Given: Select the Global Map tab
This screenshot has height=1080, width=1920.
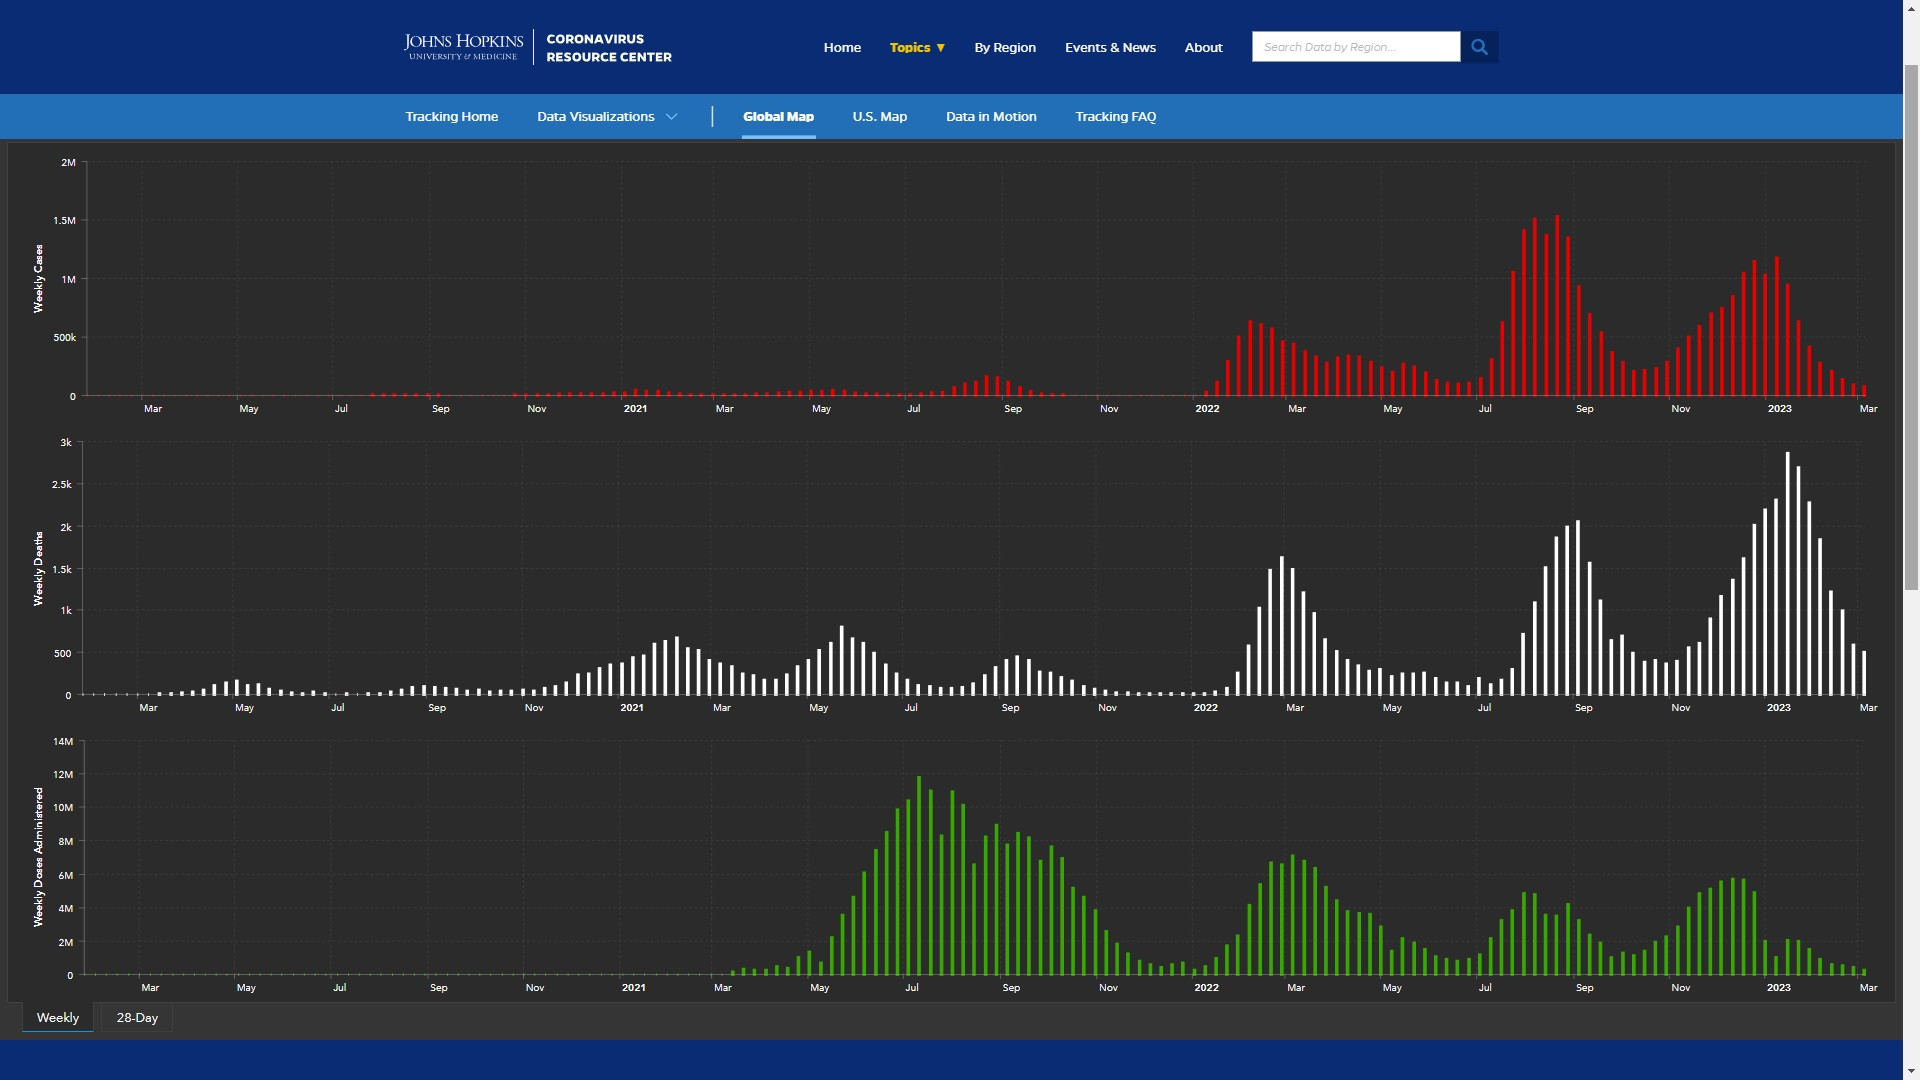Looking at the screenshot, I should coord(778,117).
